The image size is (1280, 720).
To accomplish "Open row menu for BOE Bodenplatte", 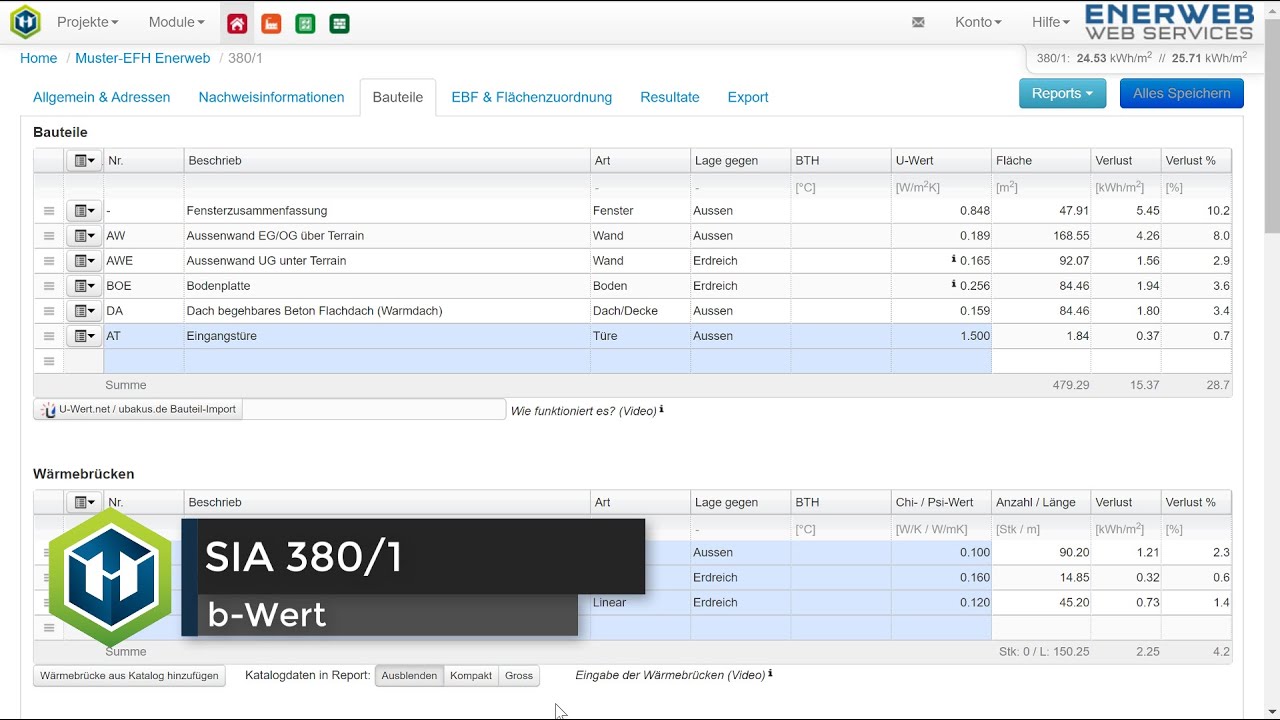I will 84,286.
